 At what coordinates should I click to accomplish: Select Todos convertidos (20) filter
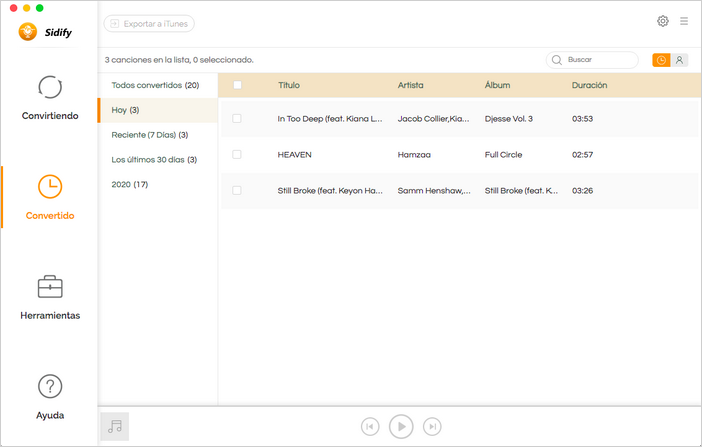pos(158,85)
